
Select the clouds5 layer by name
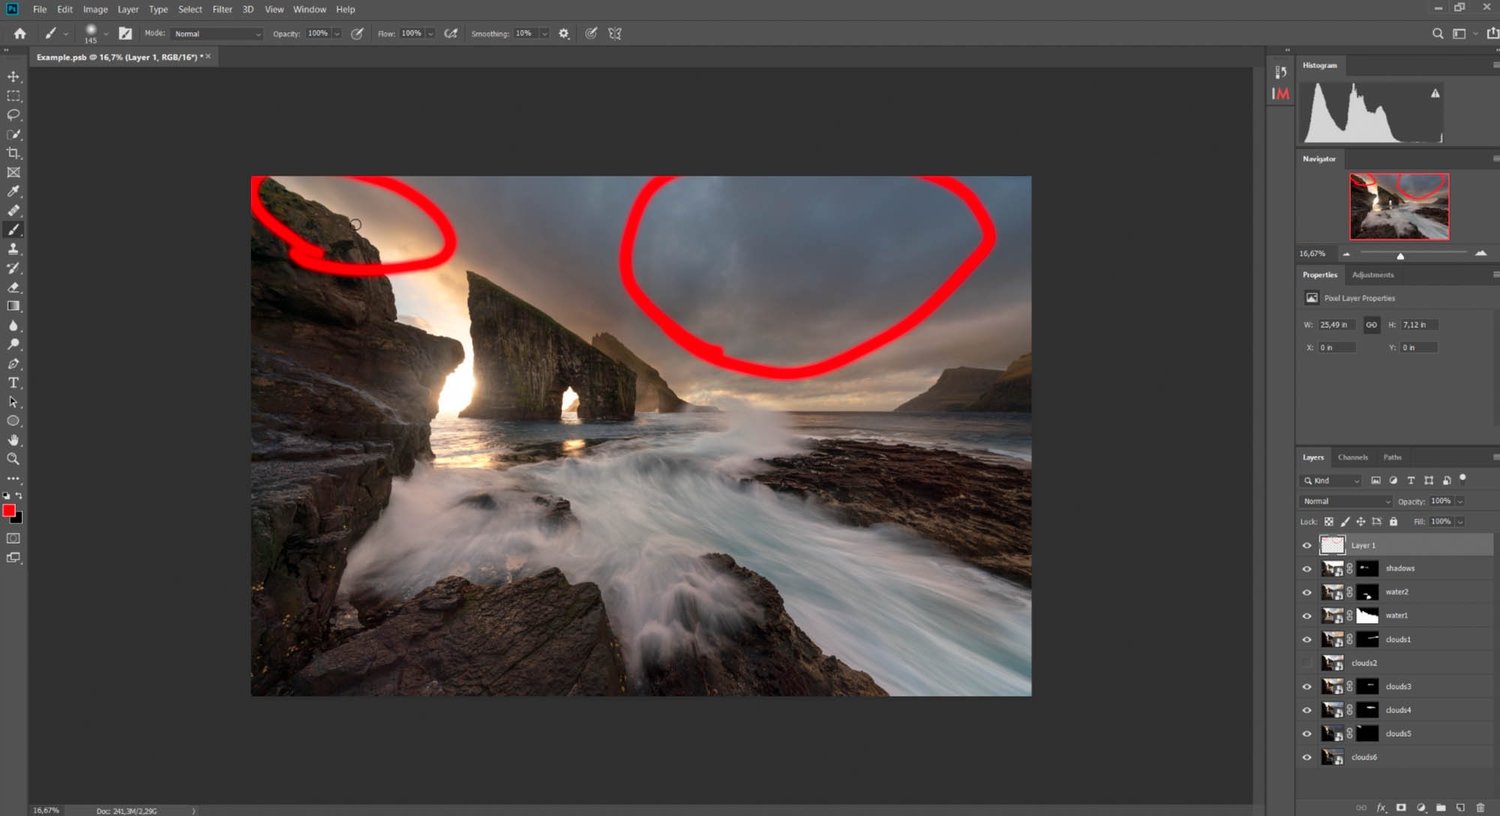[x=1398, y=733]
